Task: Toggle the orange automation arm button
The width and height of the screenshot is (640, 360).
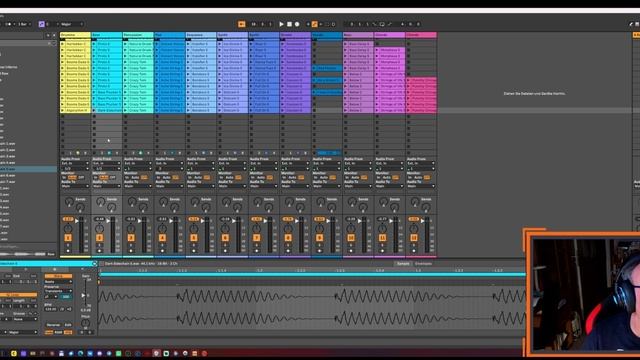Action: tap(314, 24)
